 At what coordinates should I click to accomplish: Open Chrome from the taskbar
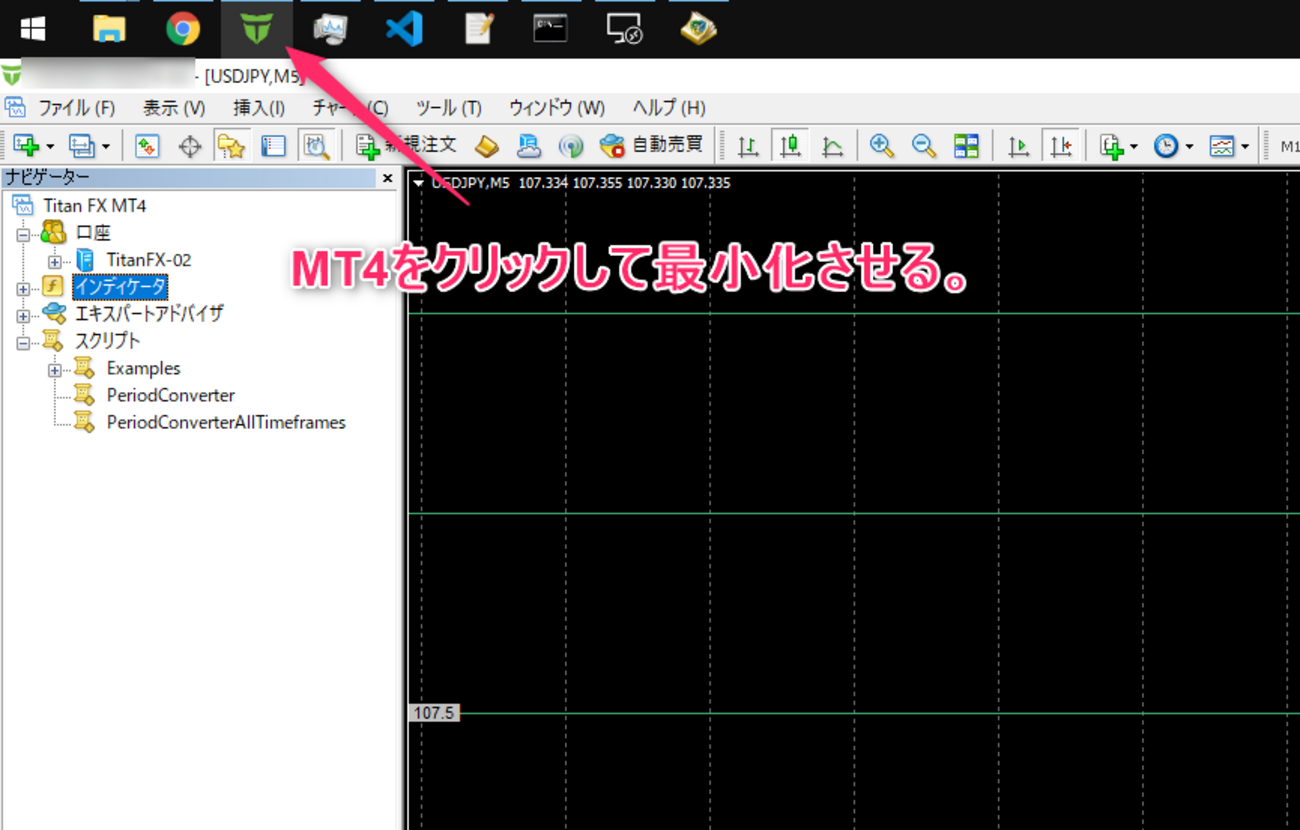coord(184,29)
